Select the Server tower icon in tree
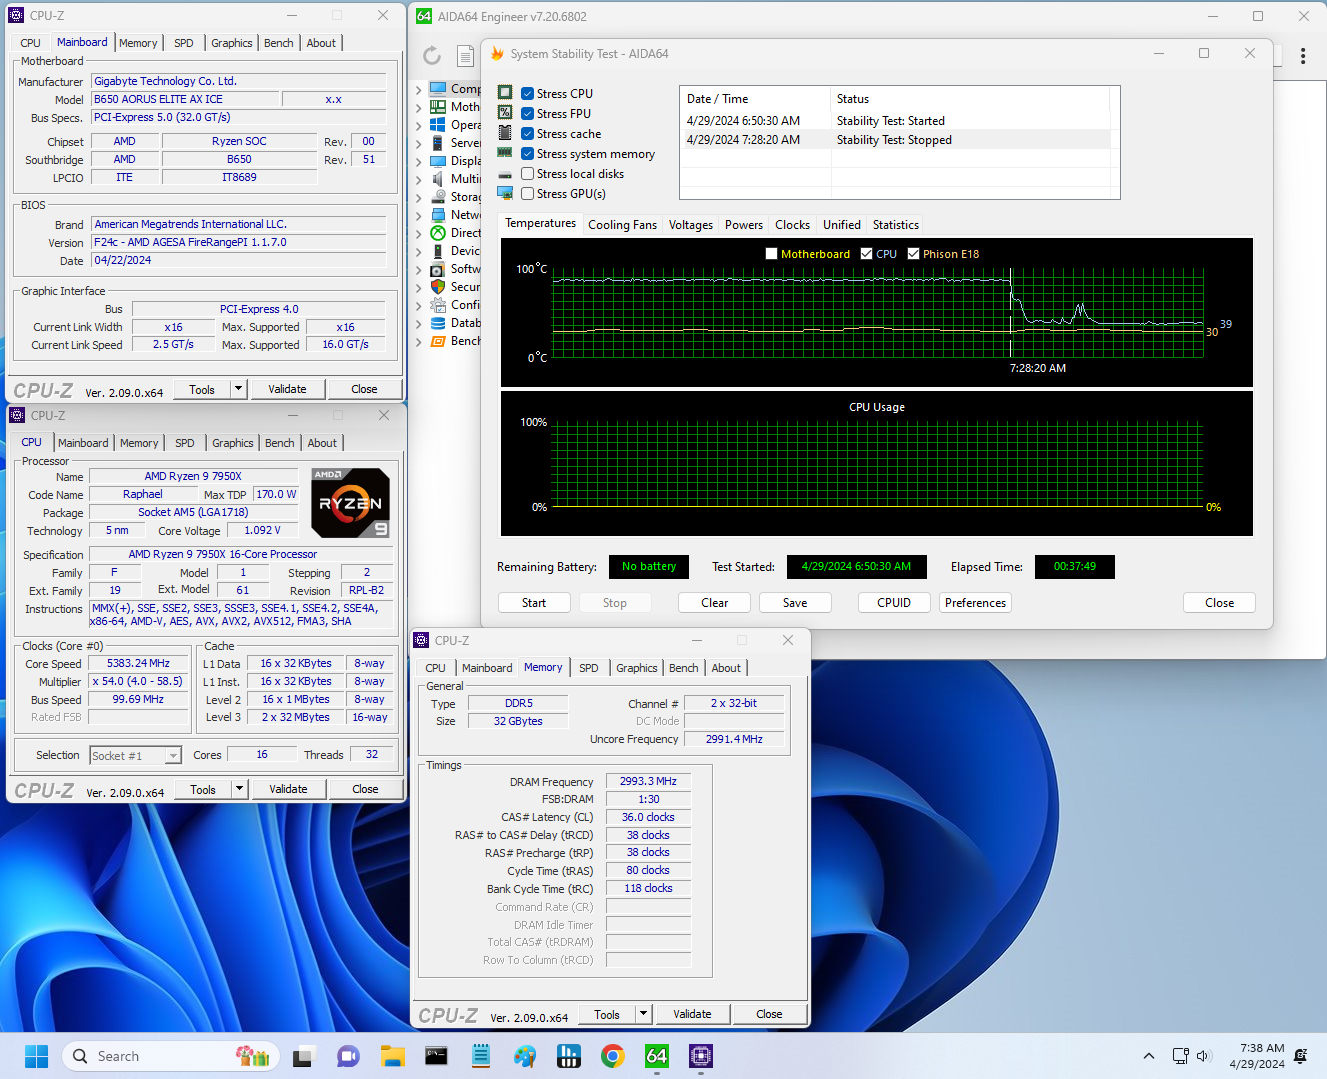Viewport: 1327px width, 1079px height. [x=438, y=143]
